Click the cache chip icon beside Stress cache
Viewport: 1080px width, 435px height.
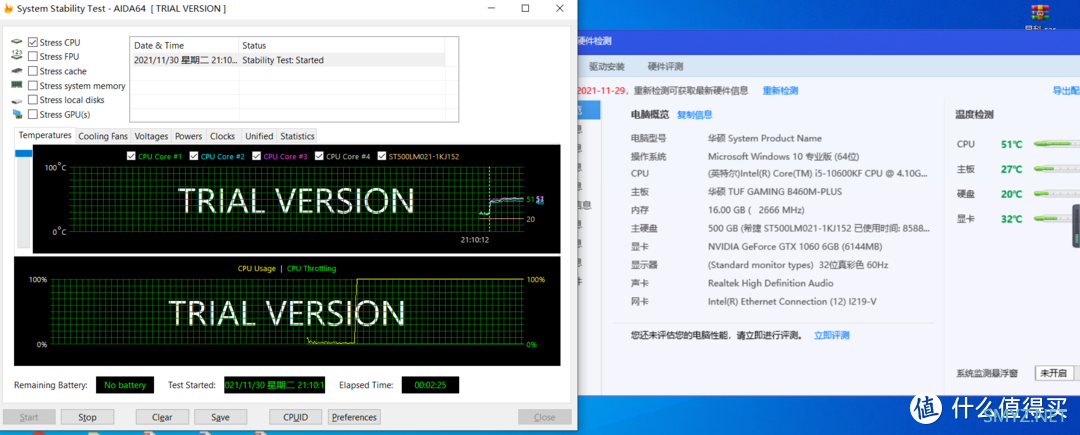click(x=17, y=71)
